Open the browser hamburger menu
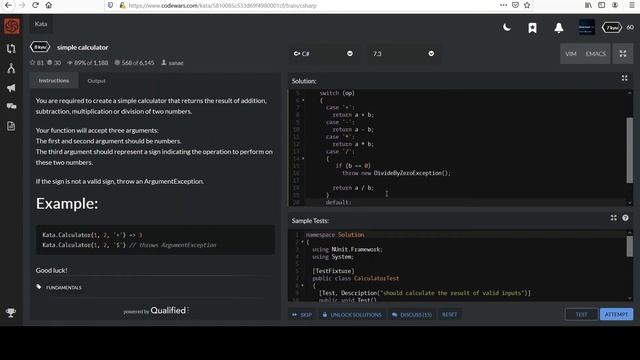 [631, 5]
